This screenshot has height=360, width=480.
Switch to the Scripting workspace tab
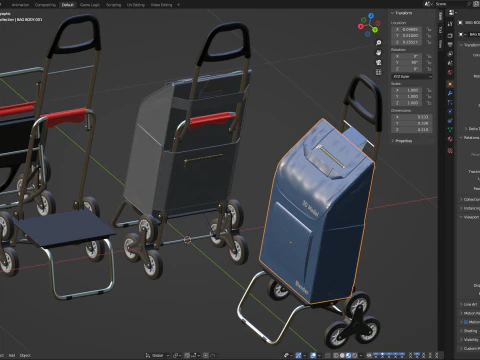[x=113, y=5]
